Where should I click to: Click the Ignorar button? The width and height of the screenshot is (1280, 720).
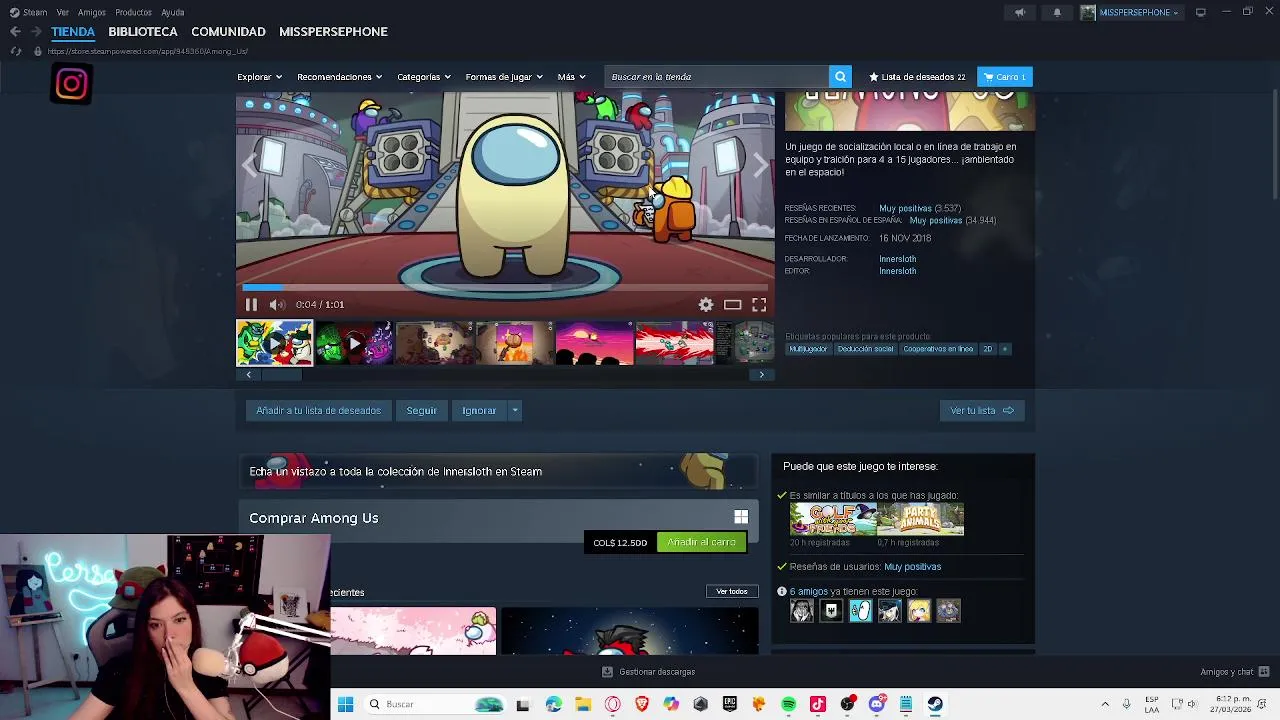[479, 411]
